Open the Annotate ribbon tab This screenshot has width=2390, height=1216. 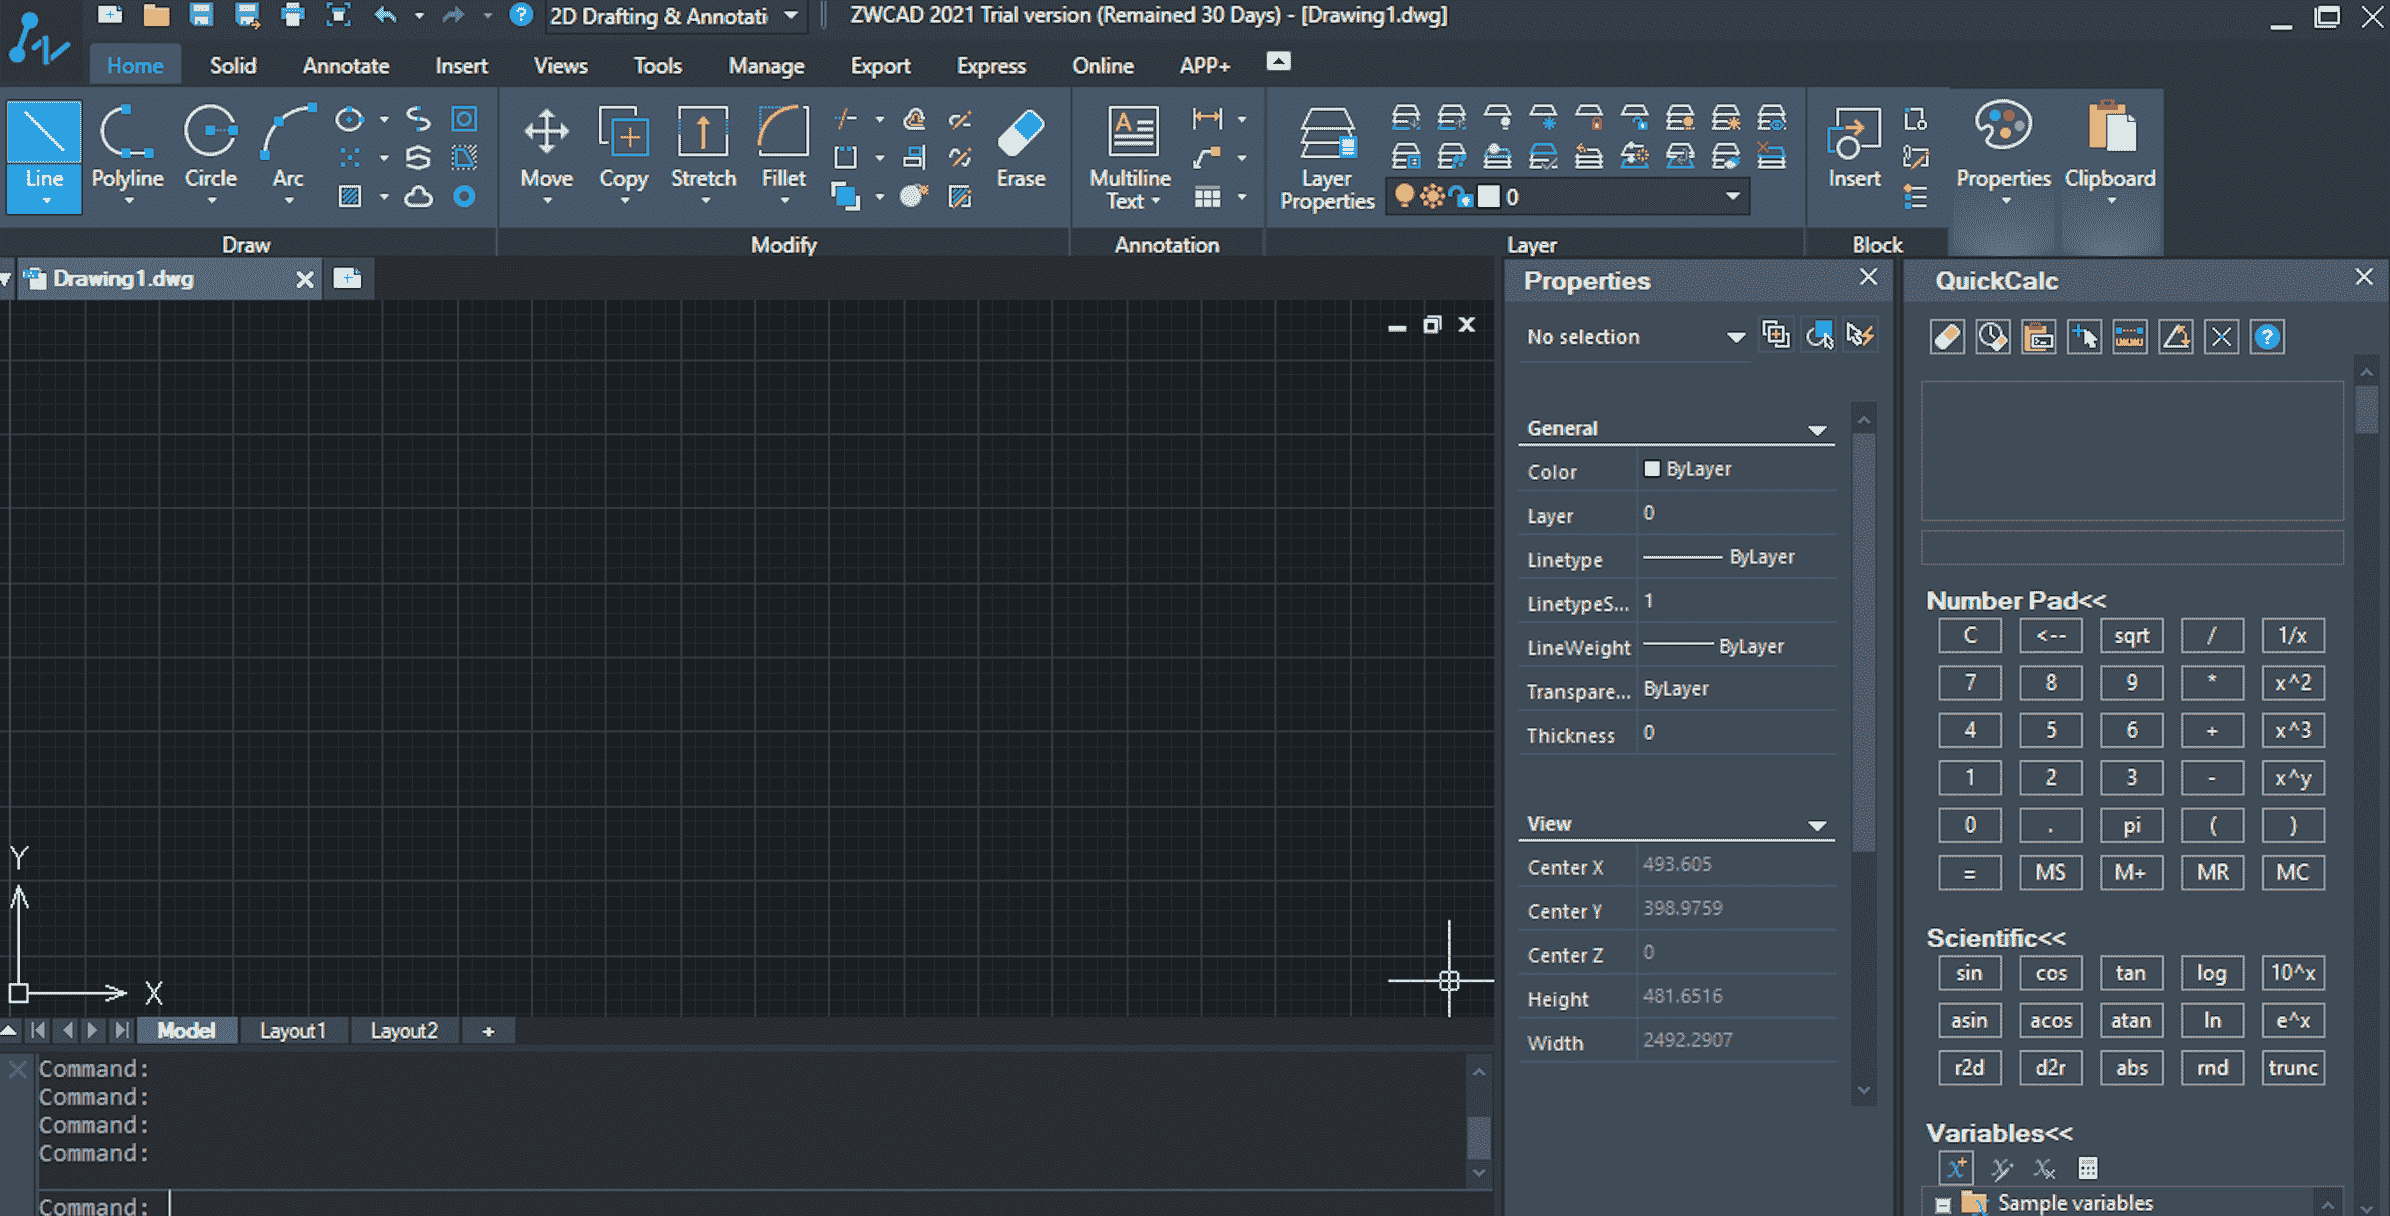point(345,66)
